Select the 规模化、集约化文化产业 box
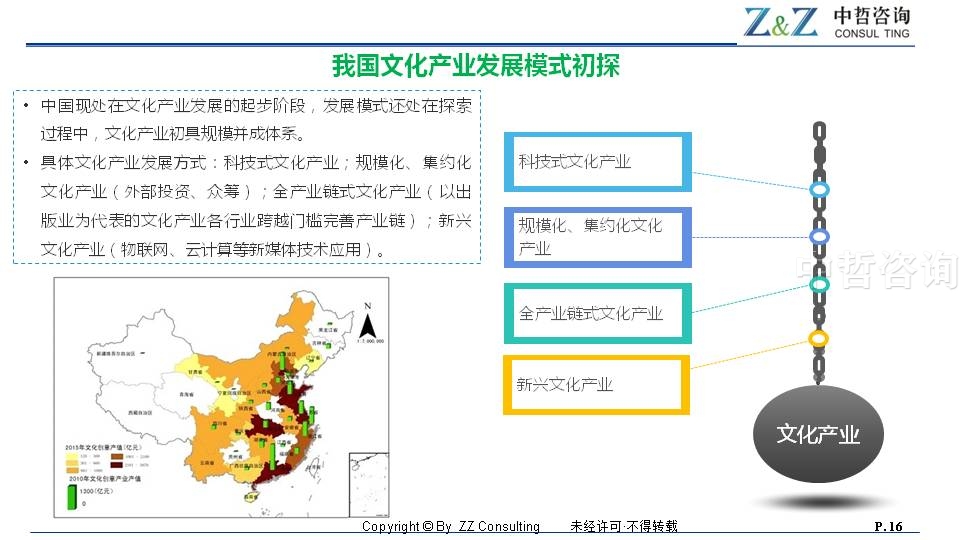Viewport: 960px width, 540px height. tap(597, 237)
